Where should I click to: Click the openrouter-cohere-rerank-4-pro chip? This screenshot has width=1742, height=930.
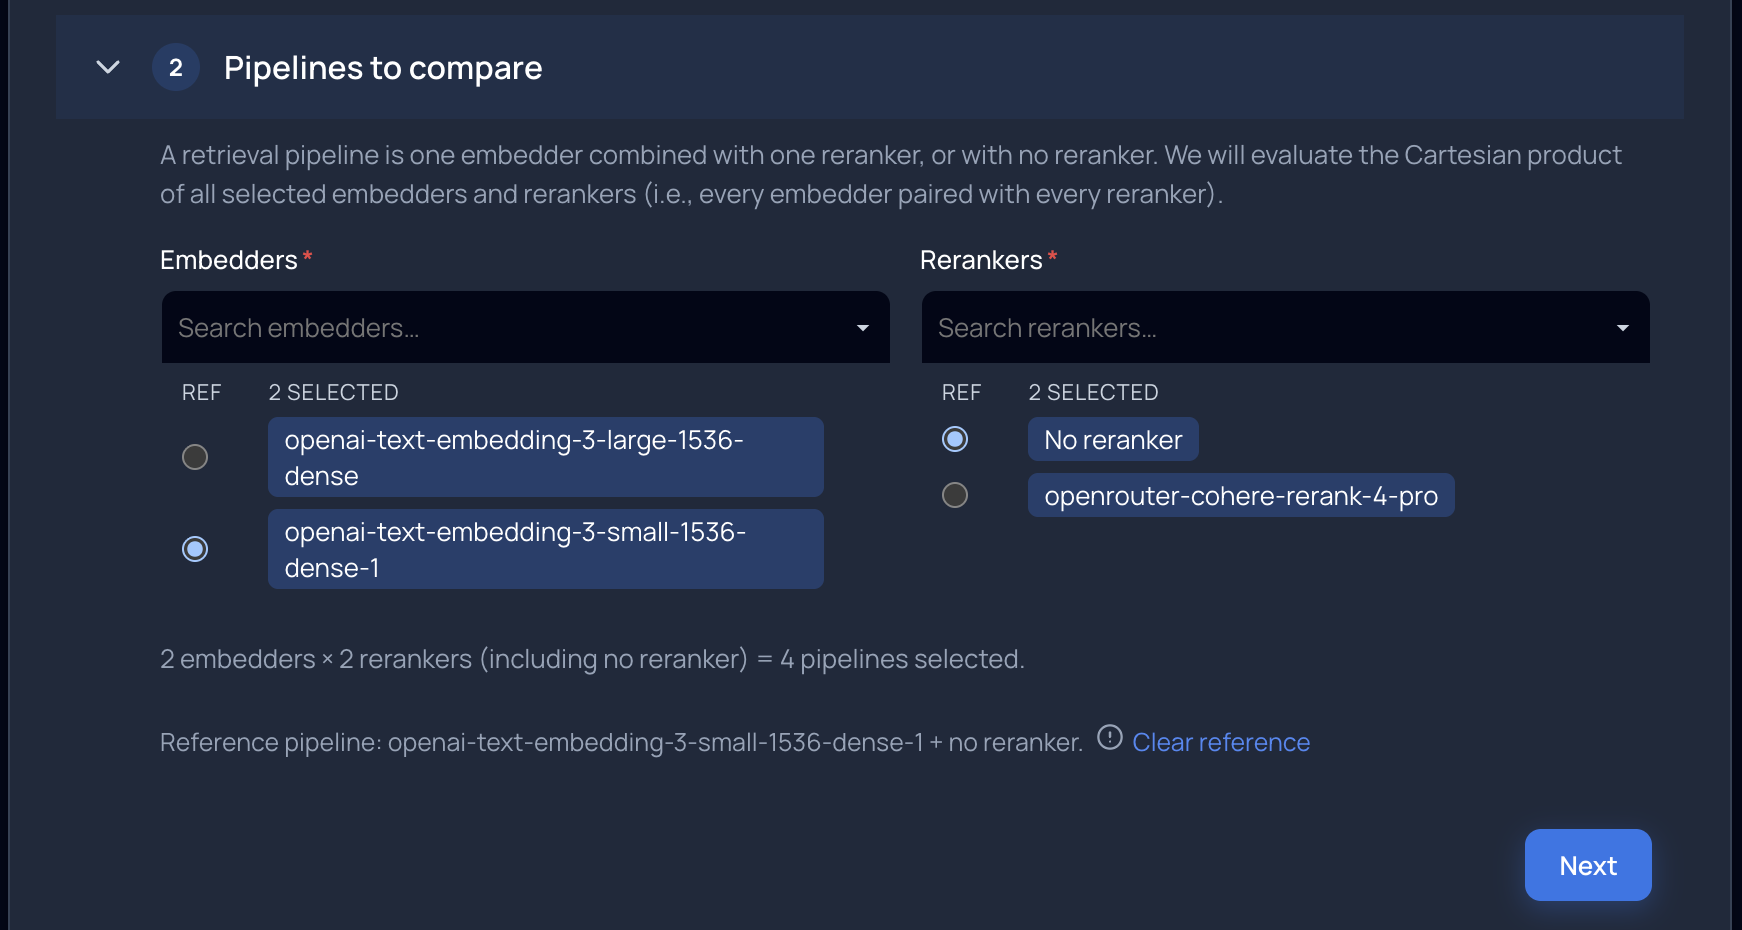click(1241, 495)
